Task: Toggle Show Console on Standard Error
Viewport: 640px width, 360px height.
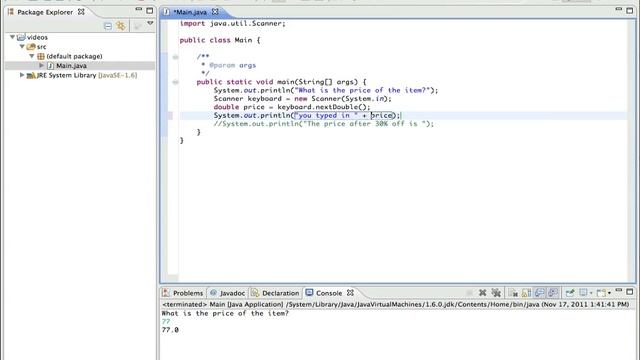Action: coord(553,293)
